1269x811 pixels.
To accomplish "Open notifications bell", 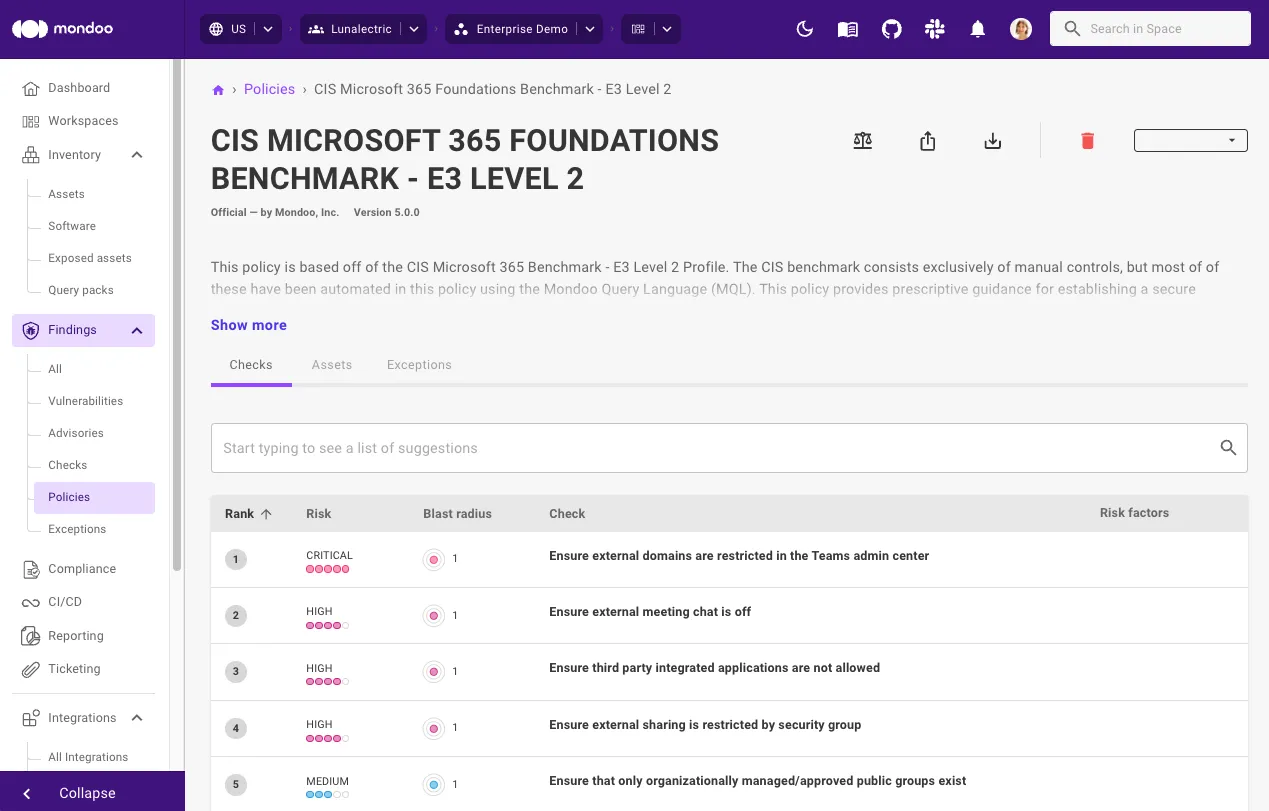I will click(978, 29).
